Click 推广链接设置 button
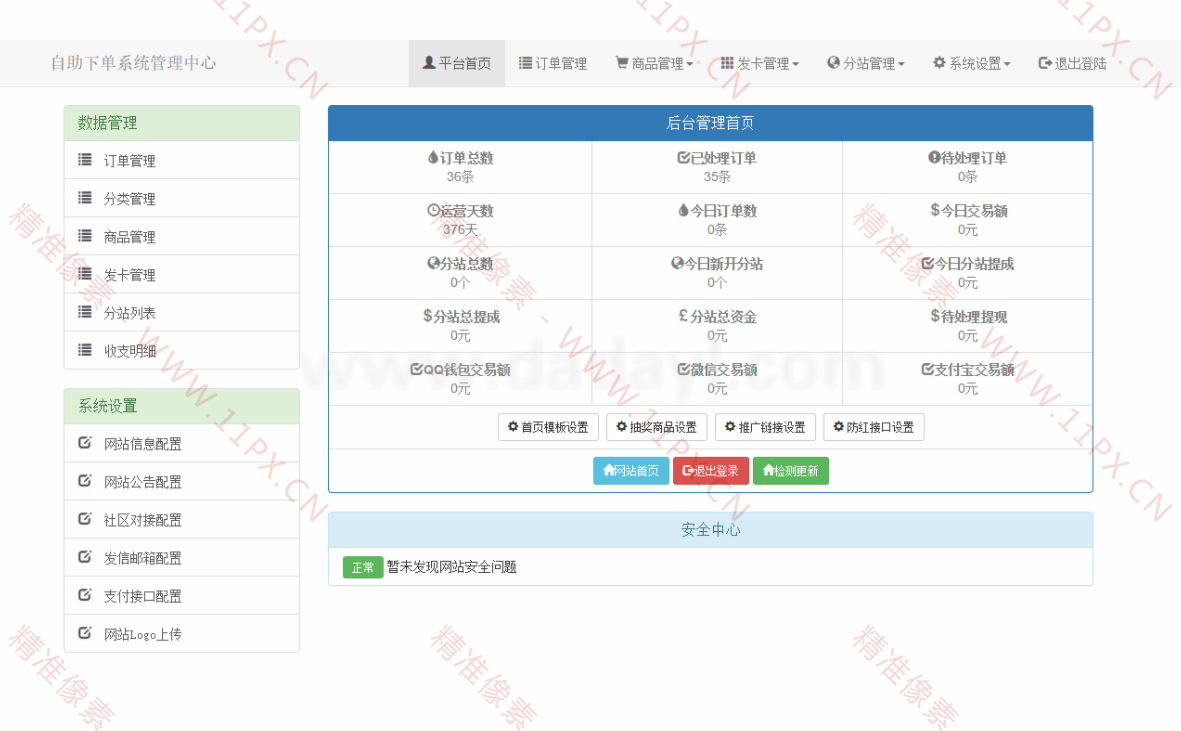Viewport: 1181px width, 731px height. (x=765, y=427)
